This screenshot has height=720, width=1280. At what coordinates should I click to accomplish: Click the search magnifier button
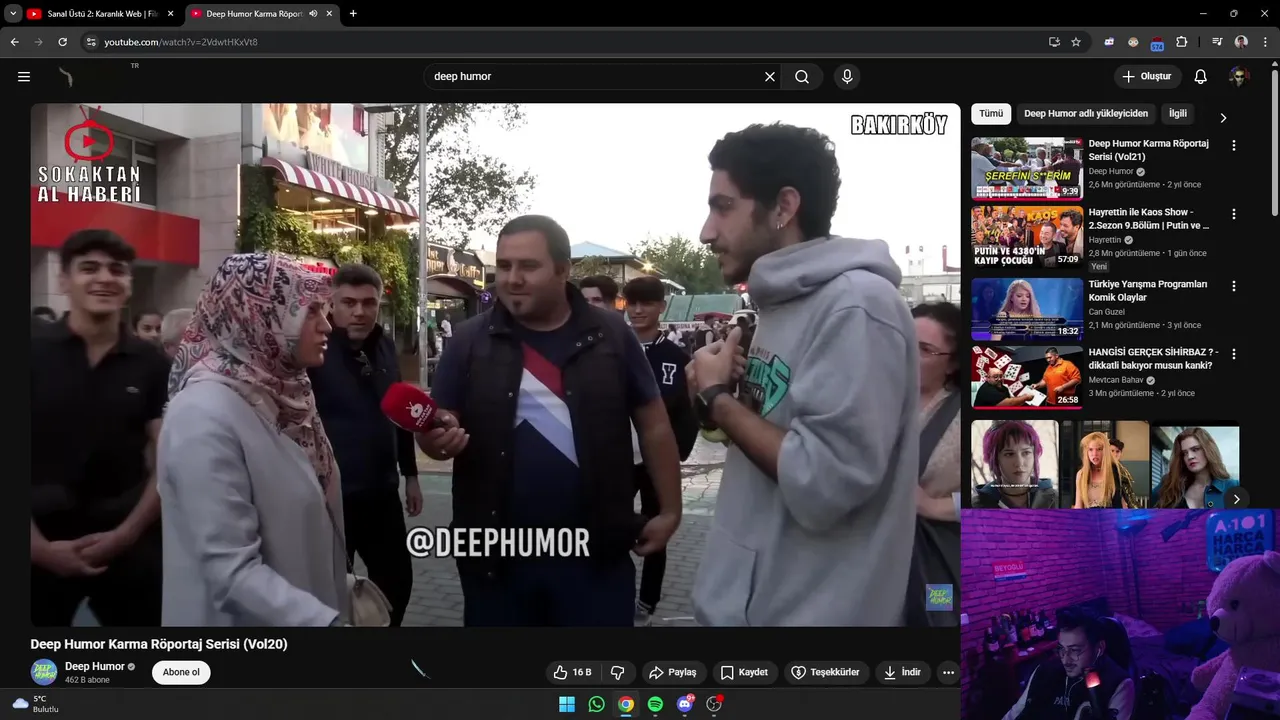802,77
